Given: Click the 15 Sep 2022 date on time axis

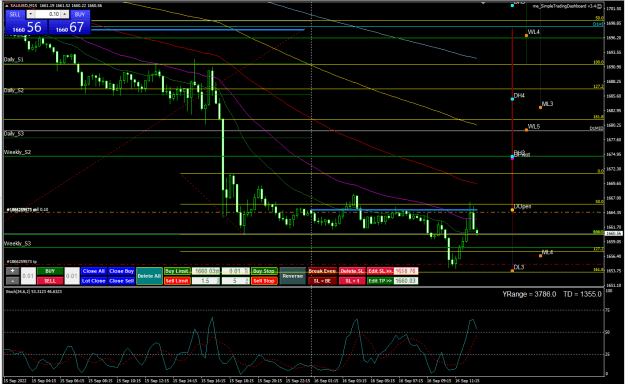Looking at the screenshot, I should click(16, 380).
